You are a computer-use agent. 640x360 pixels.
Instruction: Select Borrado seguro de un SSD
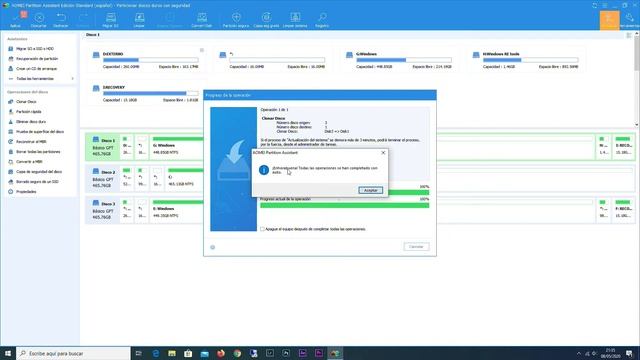click(x=37, y=182)
